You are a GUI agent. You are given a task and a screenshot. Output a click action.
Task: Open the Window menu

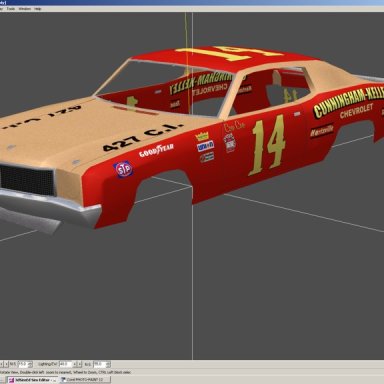tap(25, 9)
